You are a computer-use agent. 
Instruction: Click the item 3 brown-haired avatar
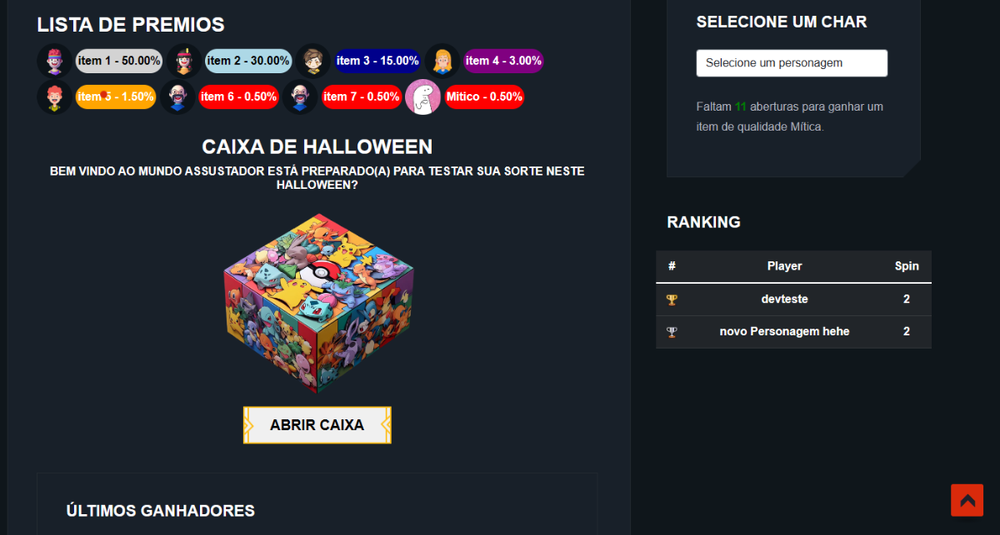click(312, 61)
